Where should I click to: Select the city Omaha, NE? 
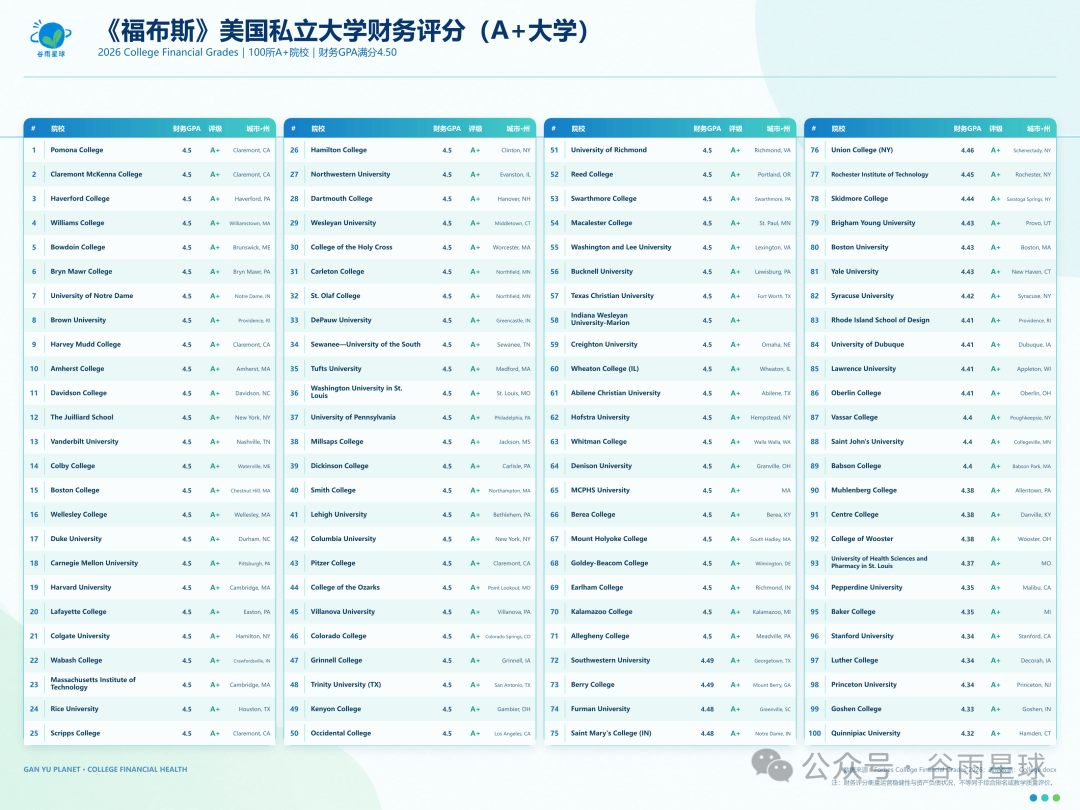click(776, 345)
